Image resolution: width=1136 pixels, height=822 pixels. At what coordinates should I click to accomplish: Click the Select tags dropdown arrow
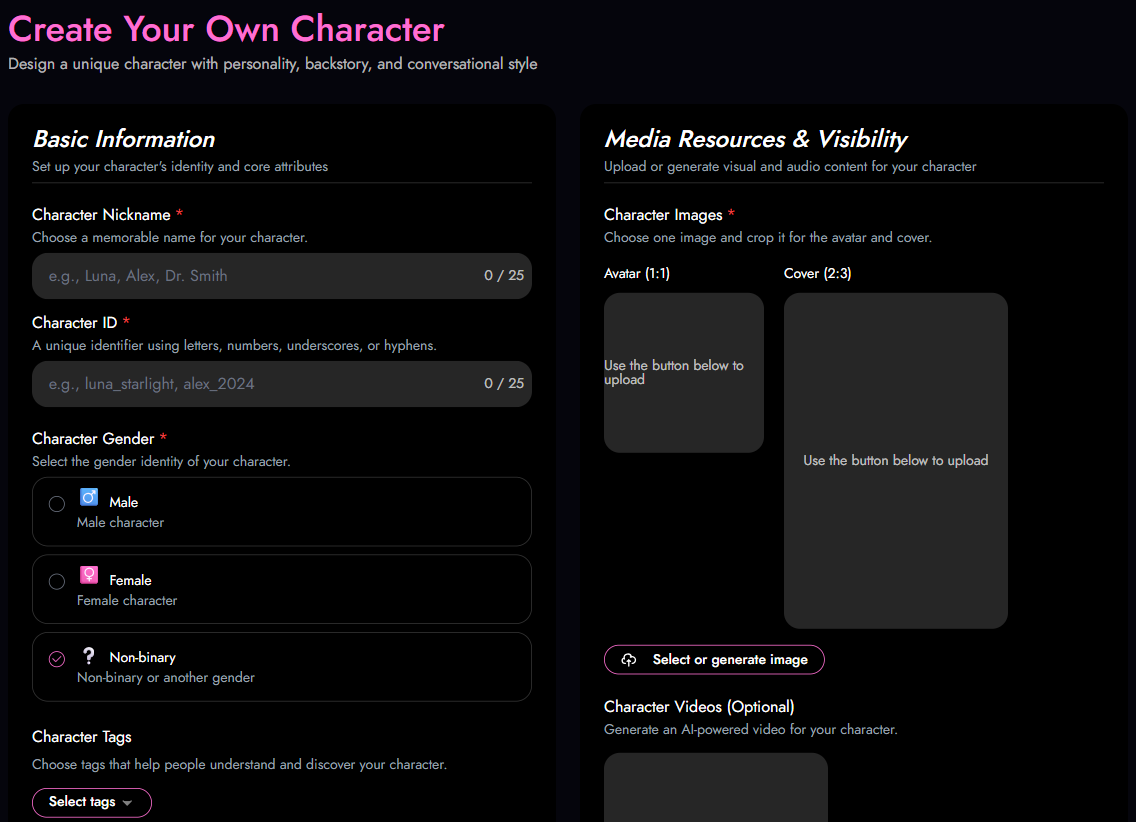128,802
